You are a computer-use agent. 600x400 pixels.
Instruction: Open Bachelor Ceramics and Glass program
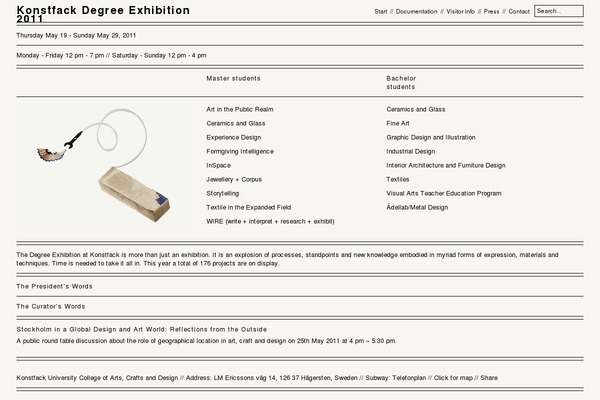[x=416, y=109]
